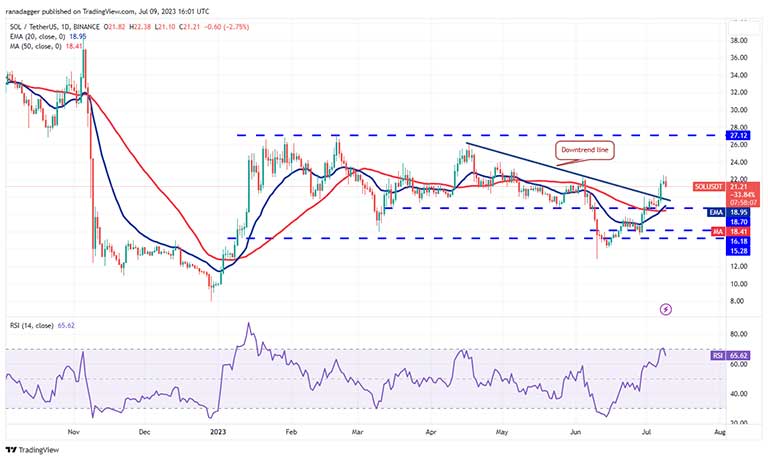Image resolution: width=768 pixels, height=463 pixels.
Task: Click the 15.28 blue price label
Action: 738,251
